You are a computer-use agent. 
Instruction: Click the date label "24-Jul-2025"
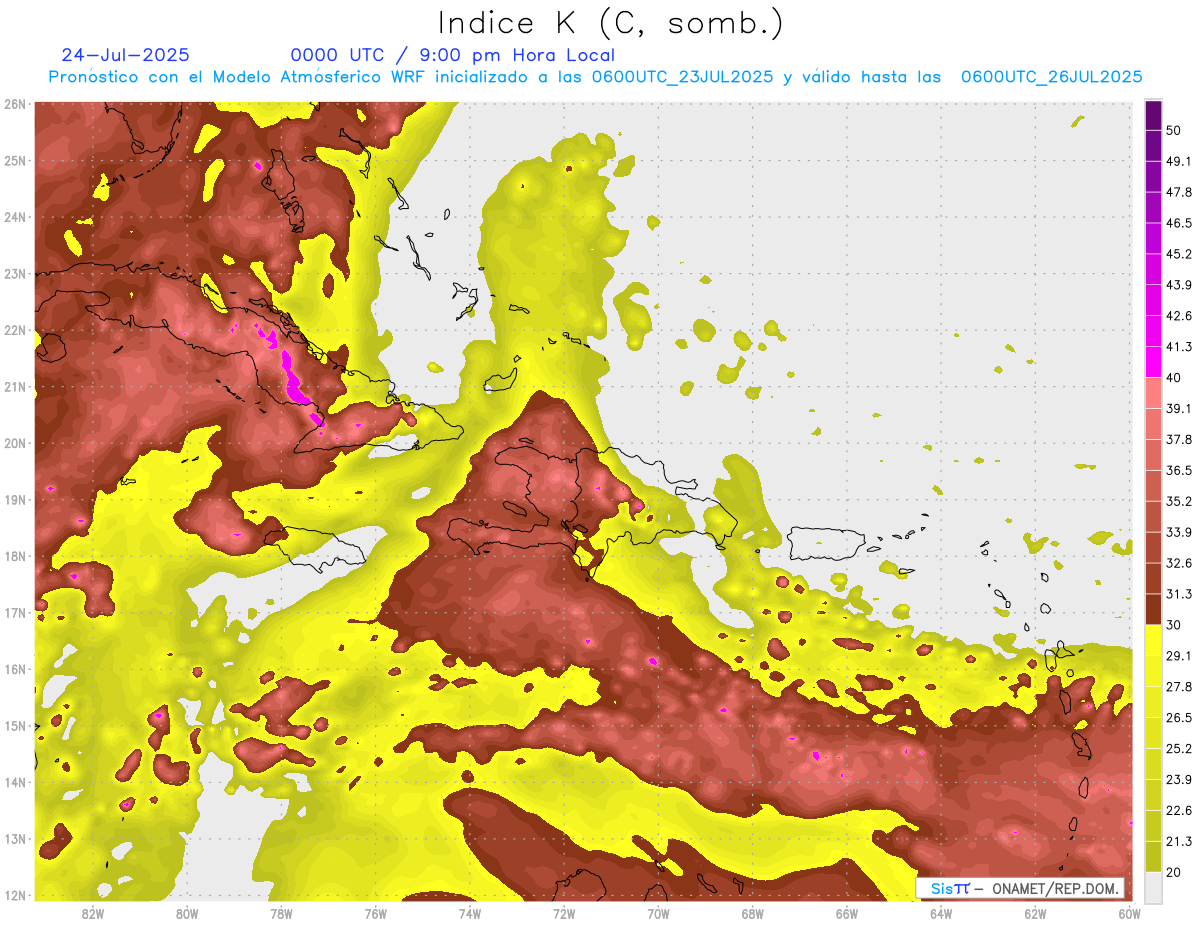tap(125, 55)
